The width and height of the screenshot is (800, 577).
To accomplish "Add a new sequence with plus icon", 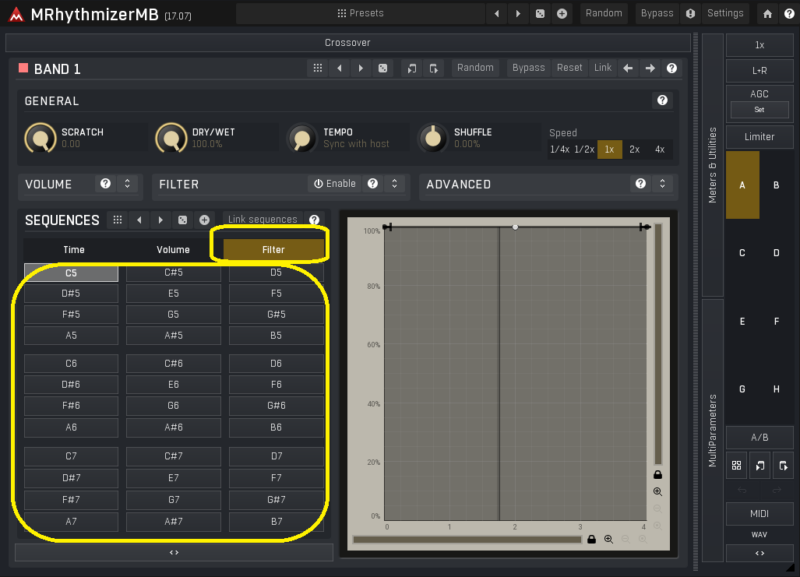I will [x=204, y=220].
